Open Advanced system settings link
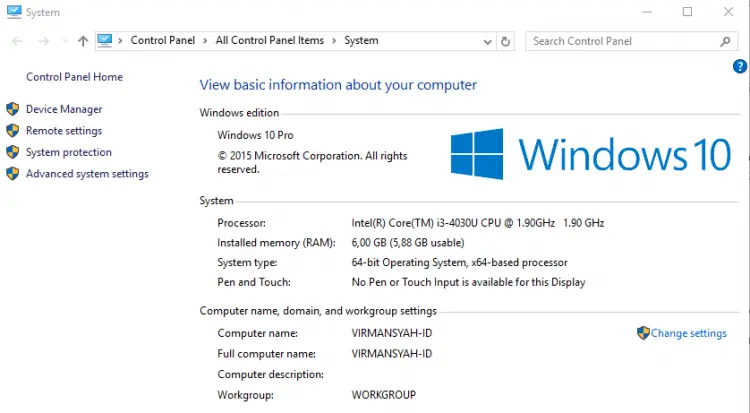Viewport: 750px width, 413px height. tap(87, 174)
